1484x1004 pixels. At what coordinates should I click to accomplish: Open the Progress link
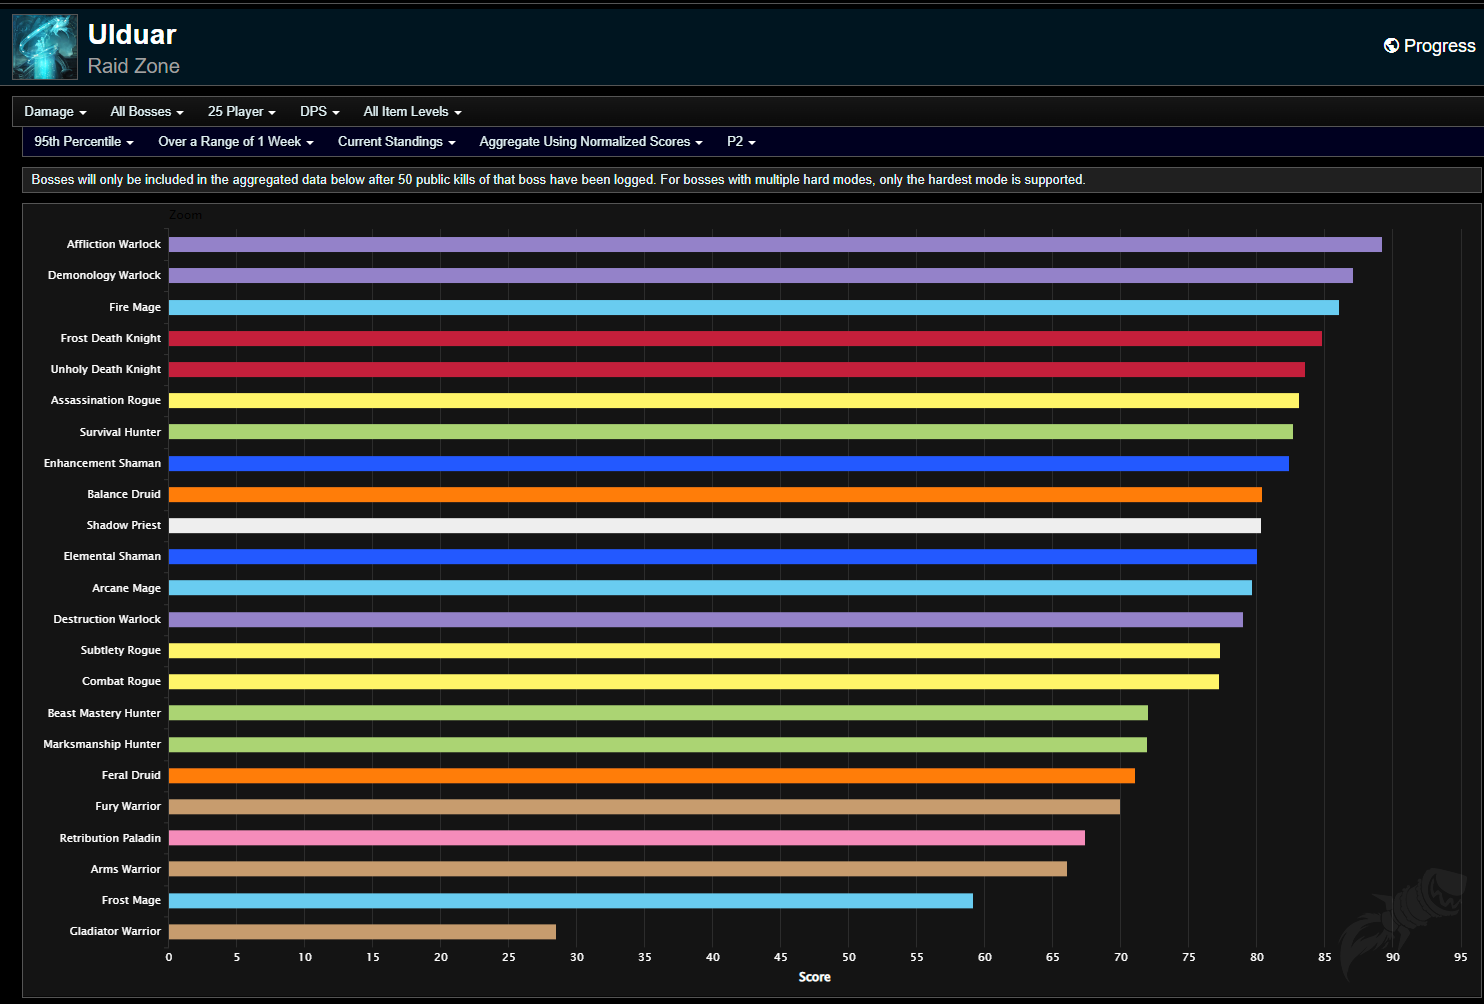(x=1430, y=46)
